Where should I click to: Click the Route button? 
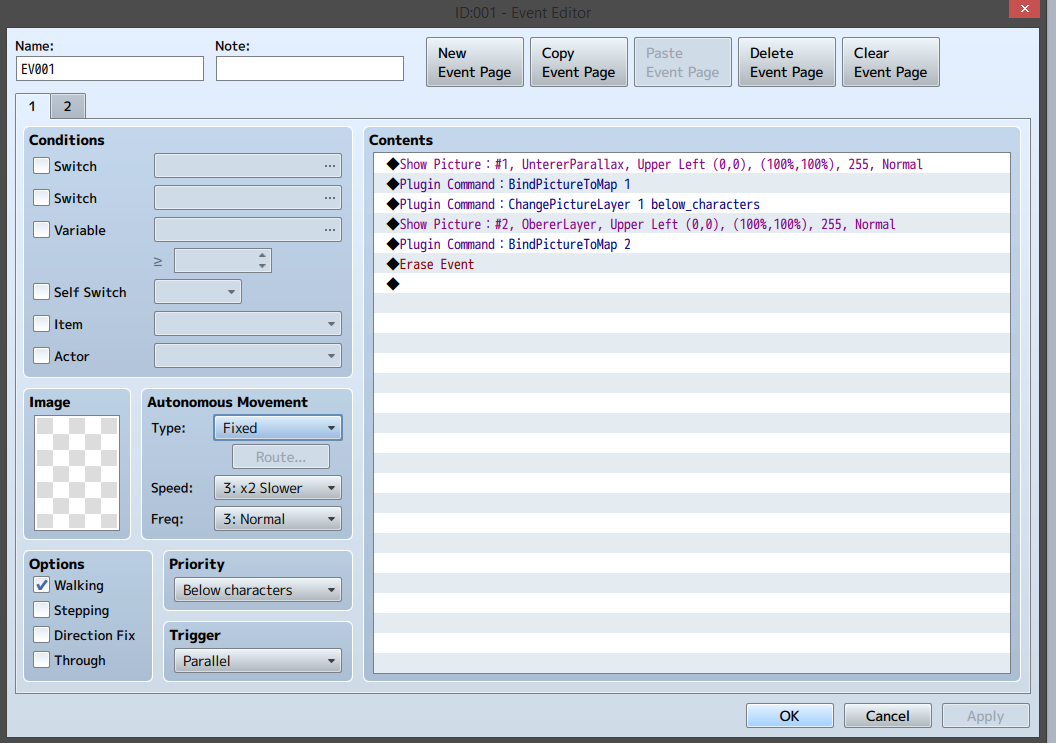coord(281,457)
